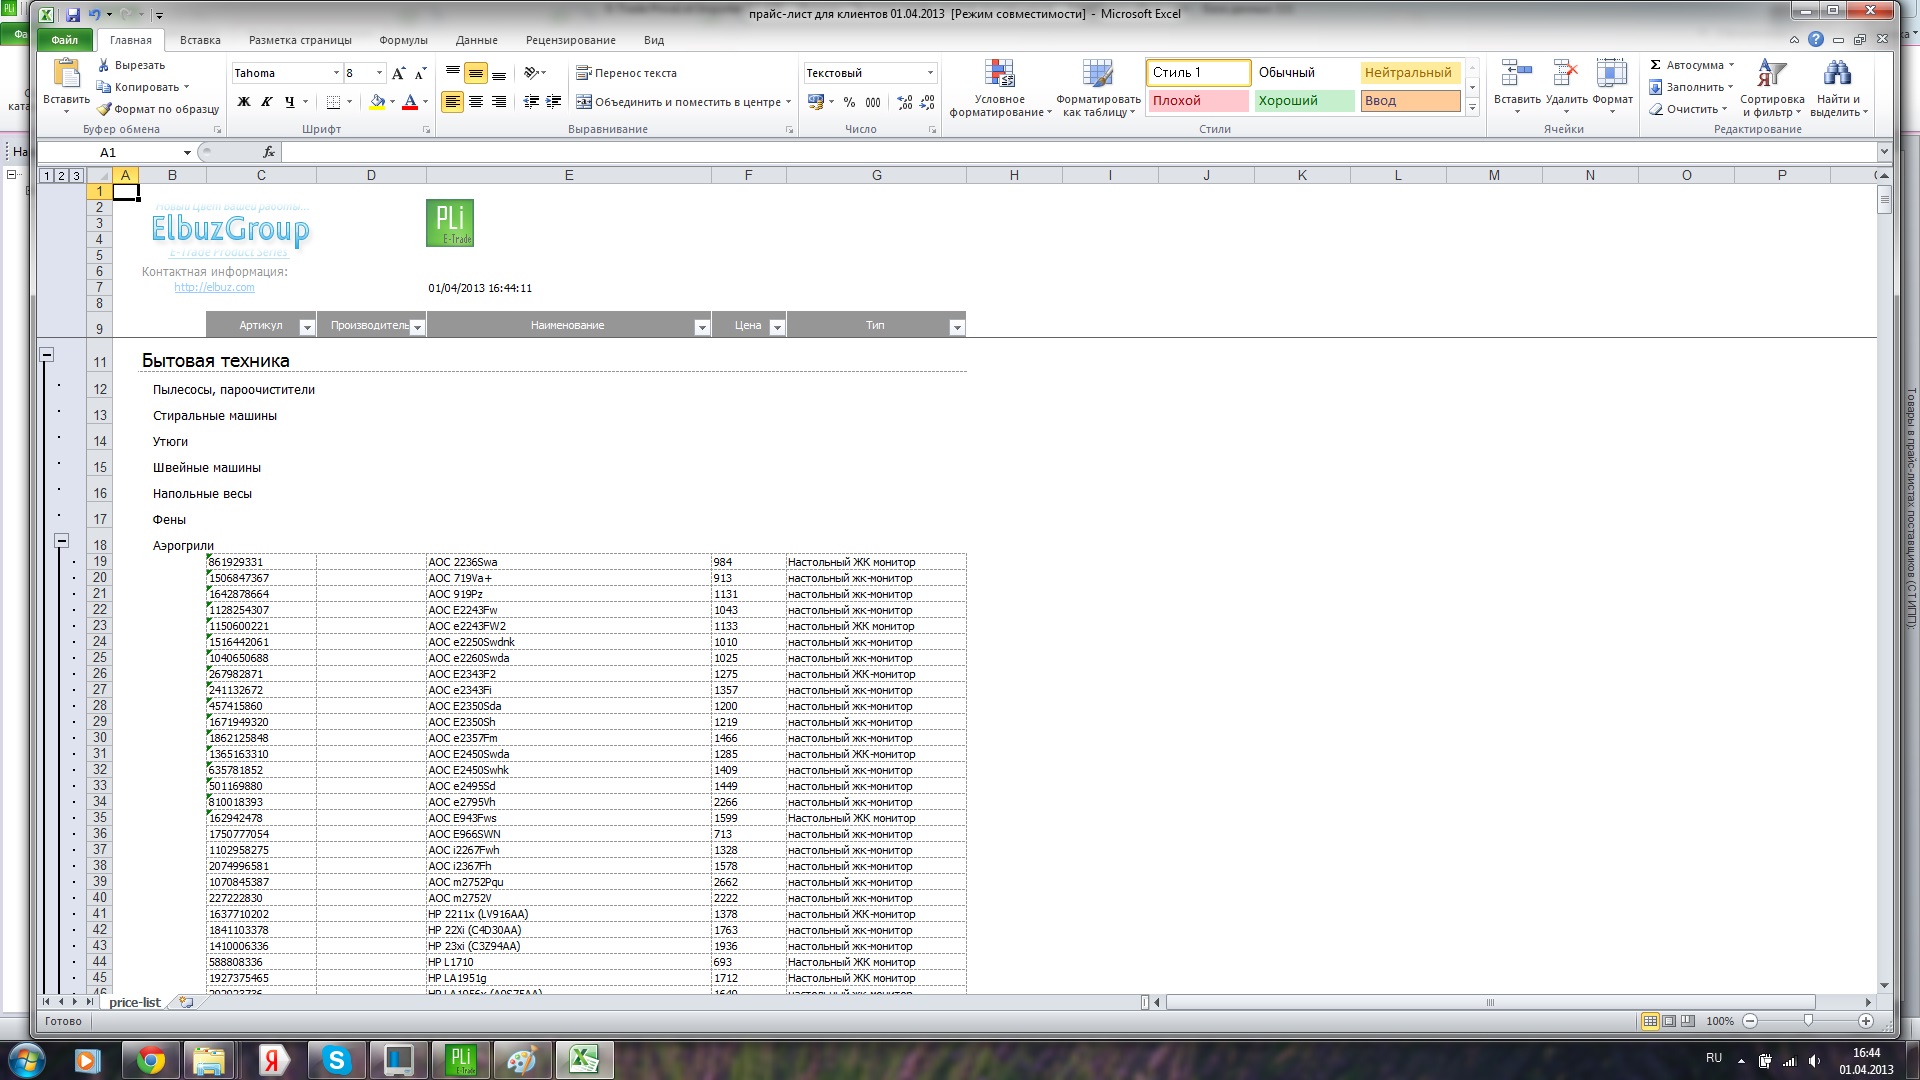Click the PLi E-Trade logo in sheet
Viewport: 1920px width, 1080px height.
pyautogui.click(x=450, y=223)
